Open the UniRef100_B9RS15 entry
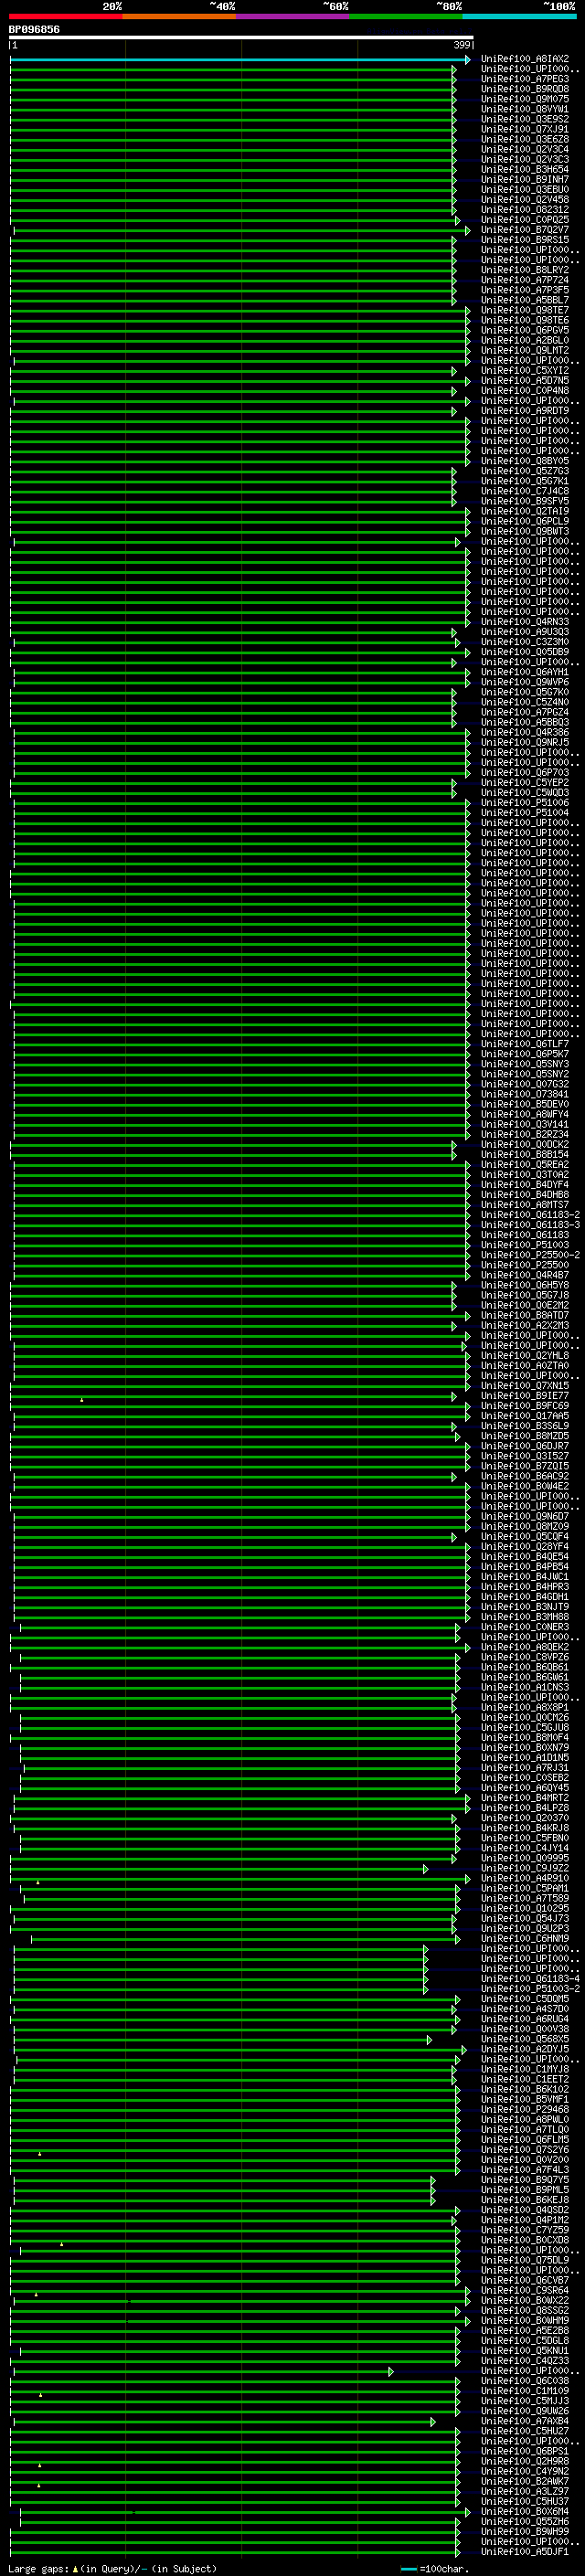The image size is (585, 2576). point(525,240)
